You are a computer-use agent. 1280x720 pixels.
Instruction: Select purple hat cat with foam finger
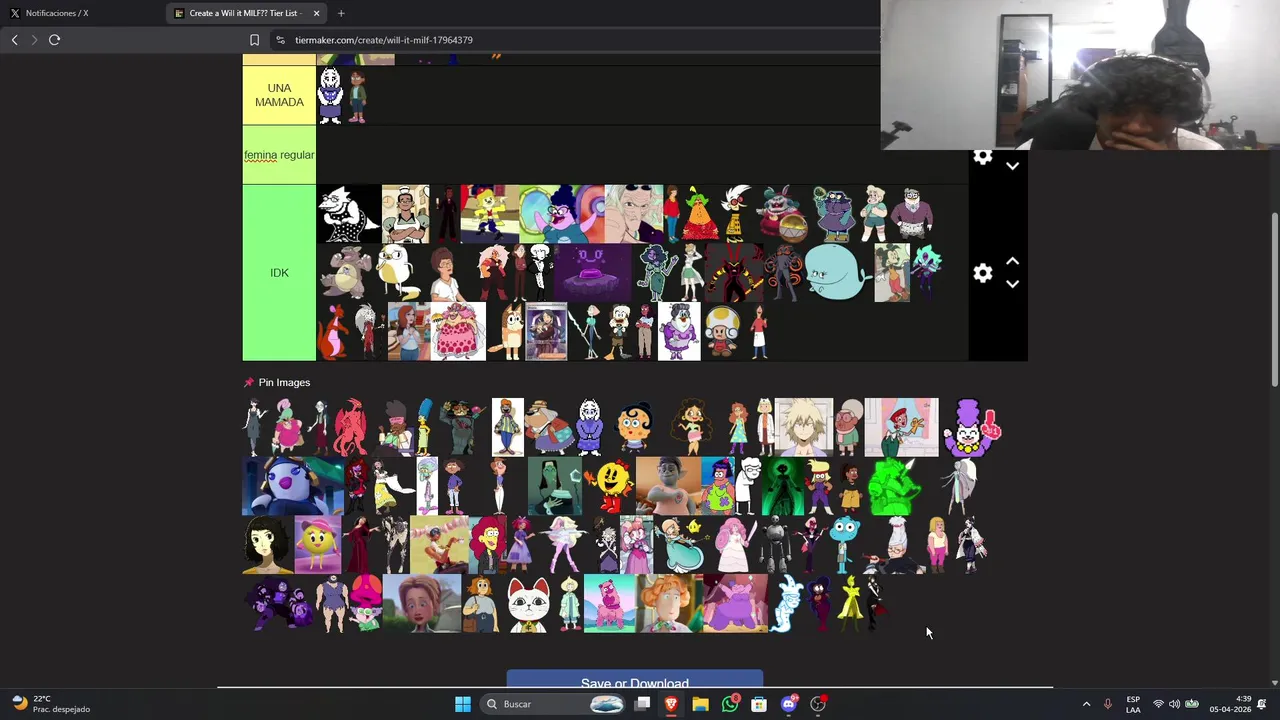click(x=971, y=427)
